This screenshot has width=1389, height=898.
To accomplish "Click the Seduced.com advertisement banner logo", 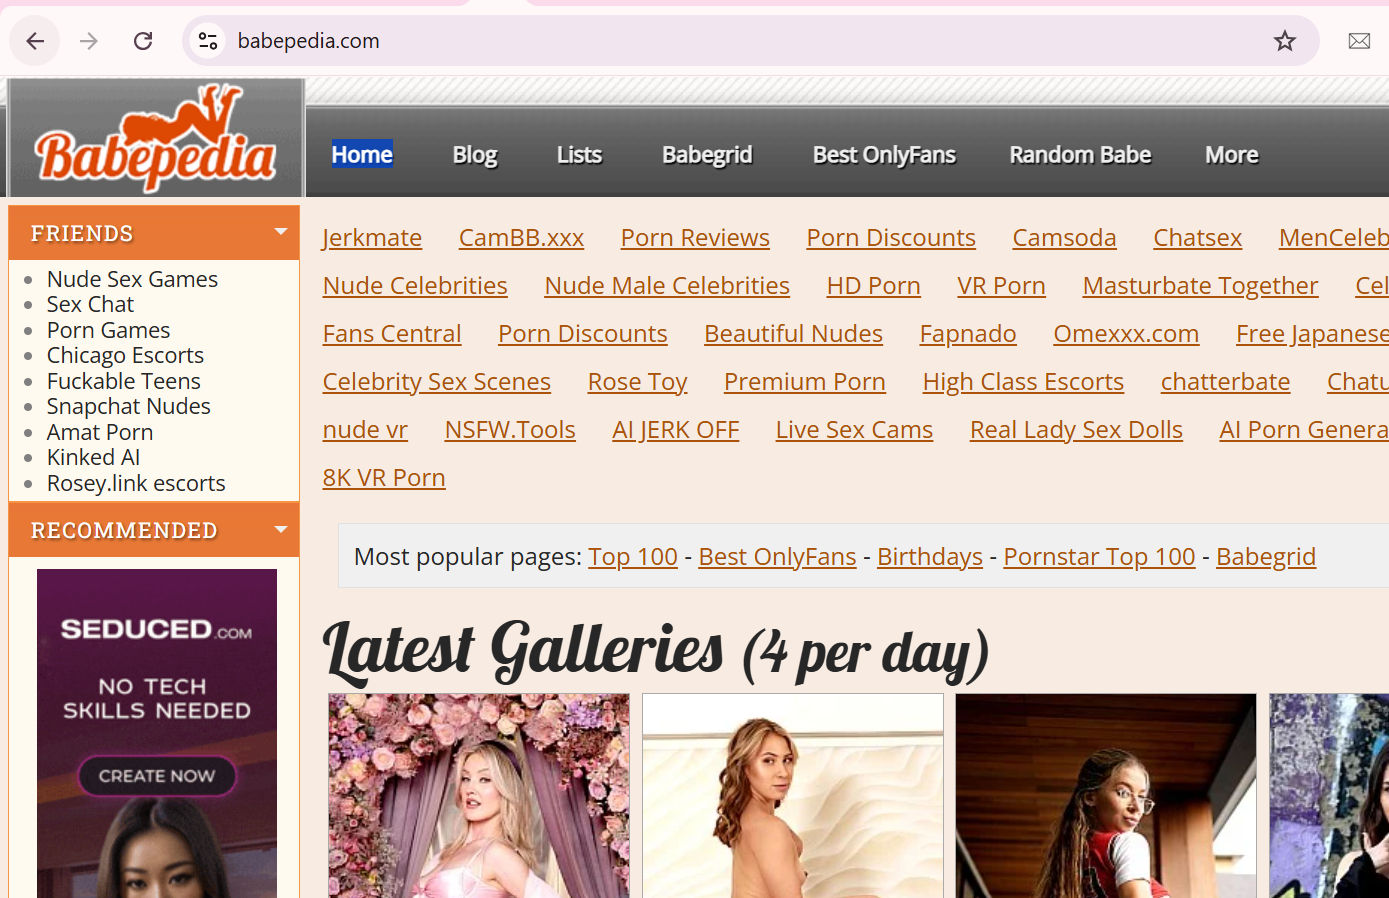I will pos(157,629).
